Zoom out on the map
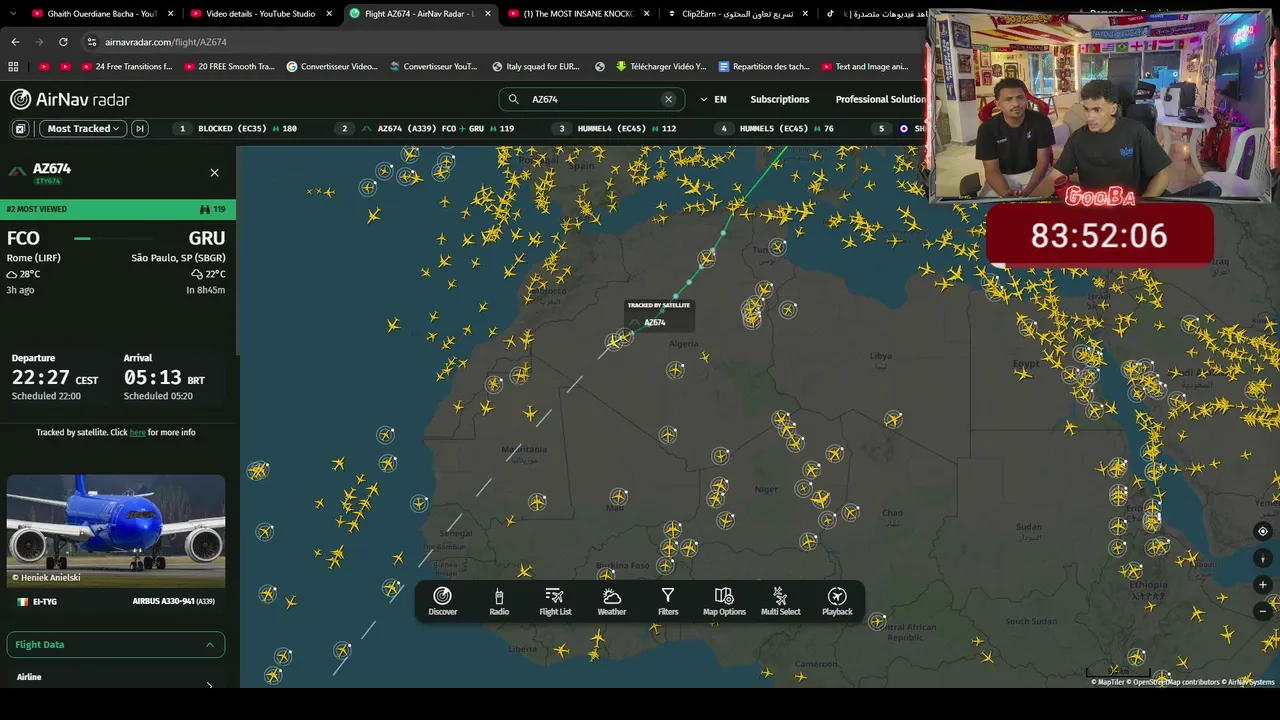1280x720 pixels. (1263, 610)
